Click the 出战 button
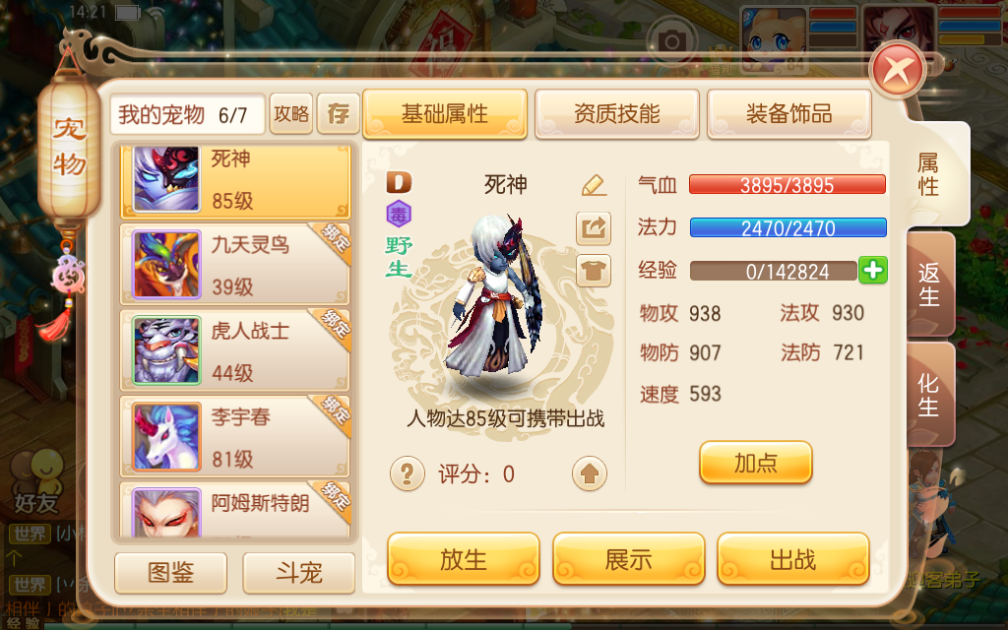The height and width of the screenshot is (630, 1008). click(x=793, y=559)
